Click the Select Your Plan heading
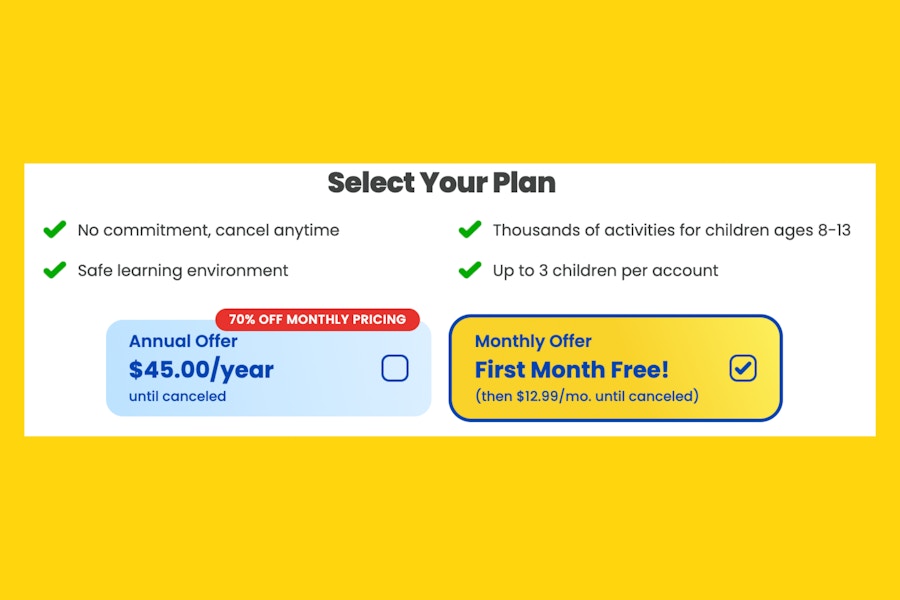Viewport: 900px width, 600px height. (x=441, y=183)
